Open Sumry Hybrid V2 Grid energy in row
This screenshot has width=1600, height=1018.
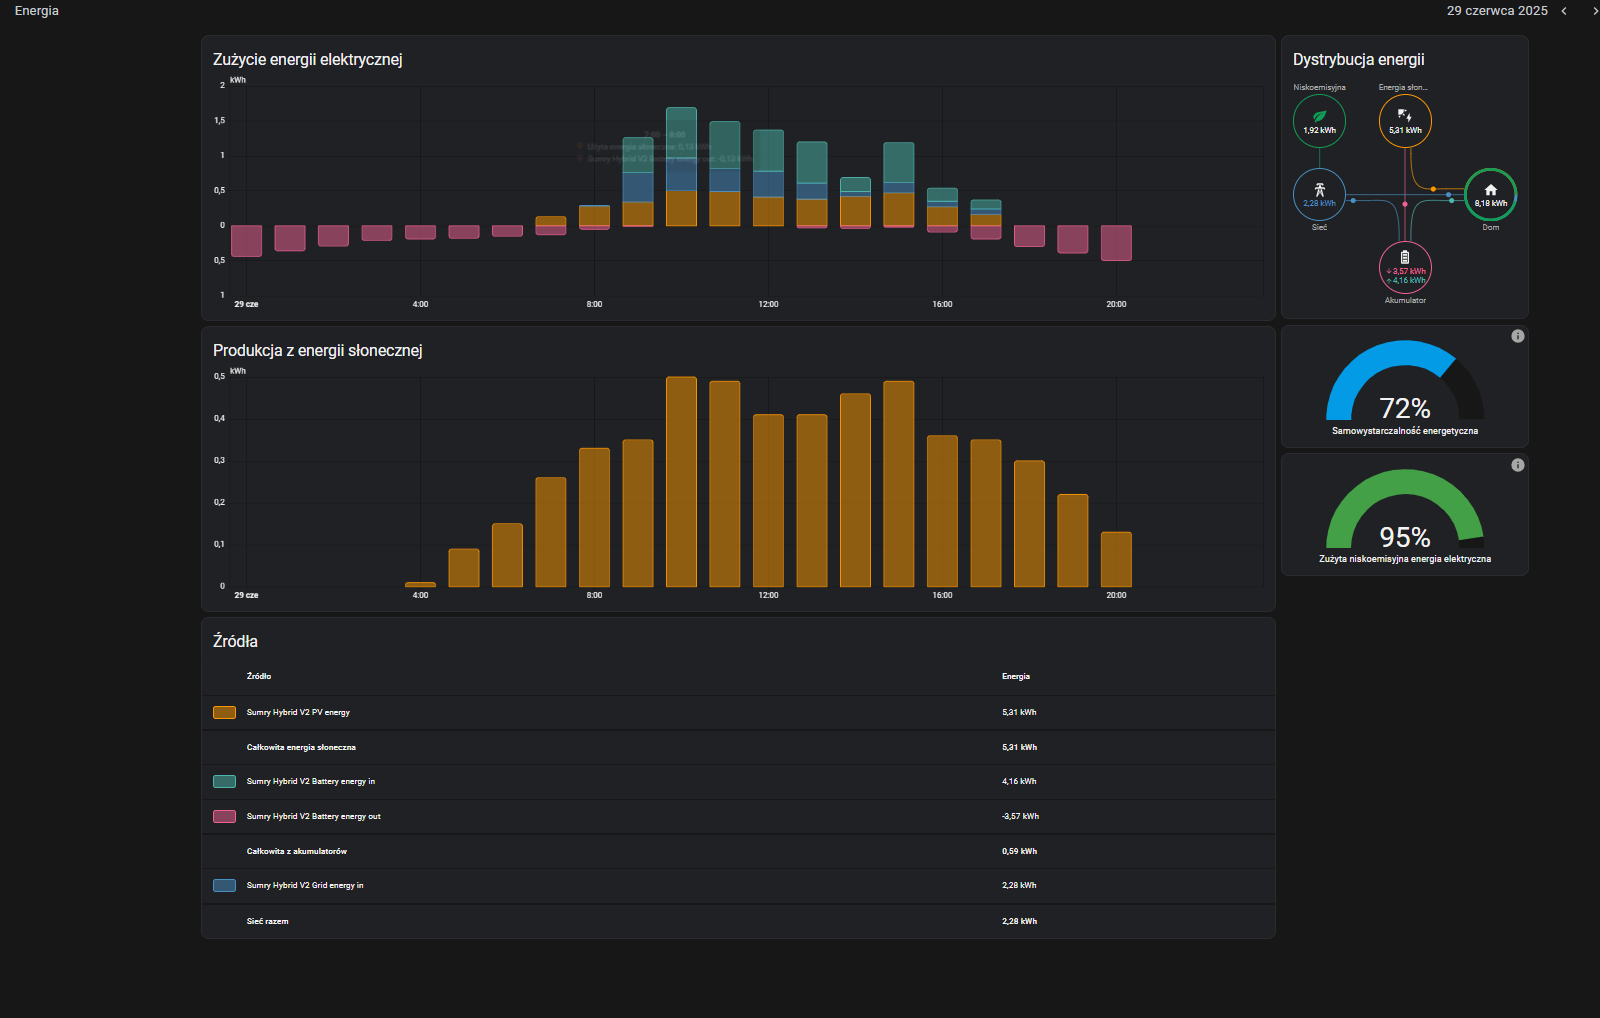(738, 886)
